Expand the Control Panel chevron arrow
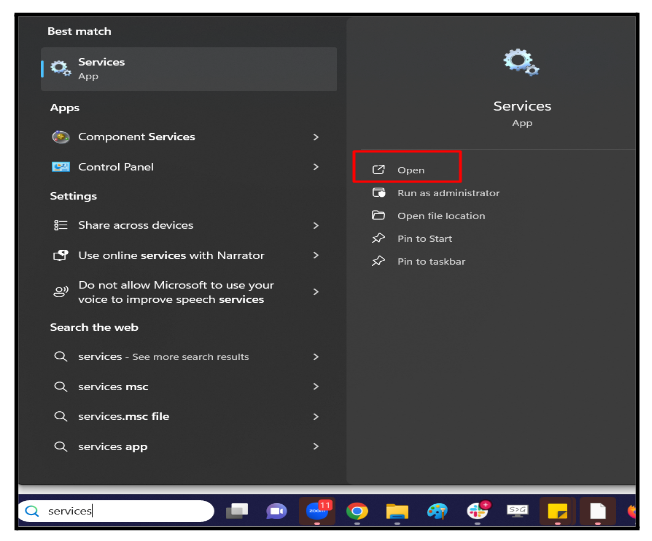 316,167
